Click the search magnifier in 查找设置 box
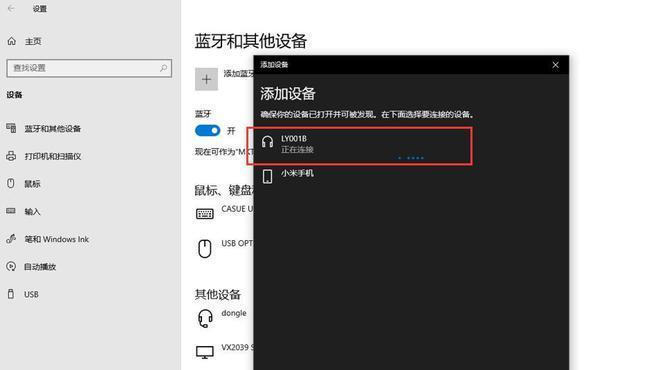This screenshot has width=660, height=370. [x=163, y=68]
